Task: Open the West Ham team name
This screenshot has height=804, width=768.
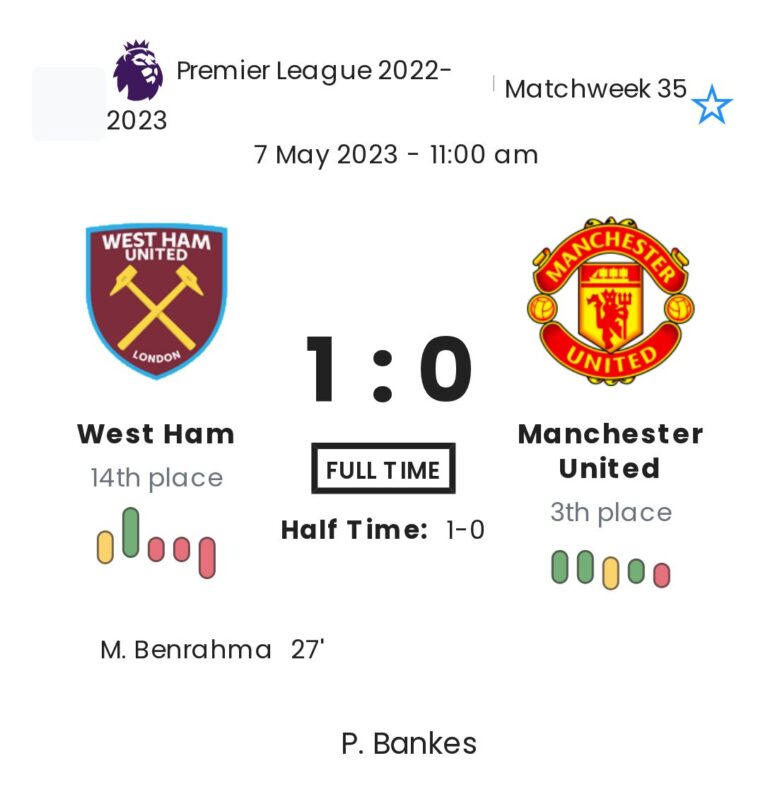Action: (x=156, y=434)
